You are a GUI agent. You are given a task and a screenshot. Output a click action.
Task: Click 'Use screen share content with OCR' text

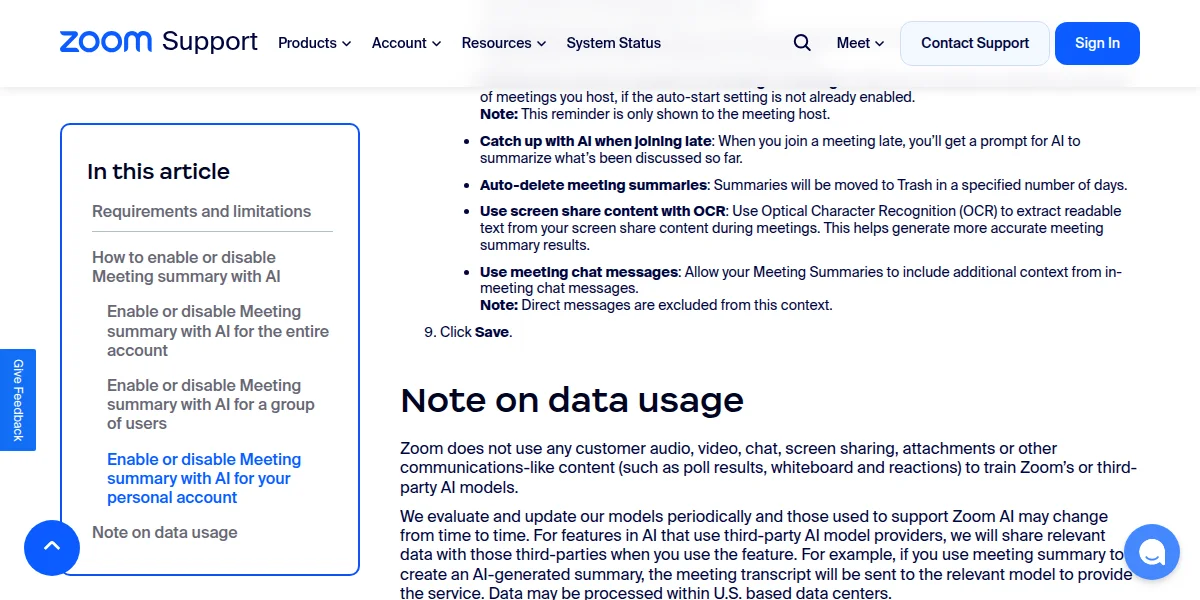tap(603, 211)
